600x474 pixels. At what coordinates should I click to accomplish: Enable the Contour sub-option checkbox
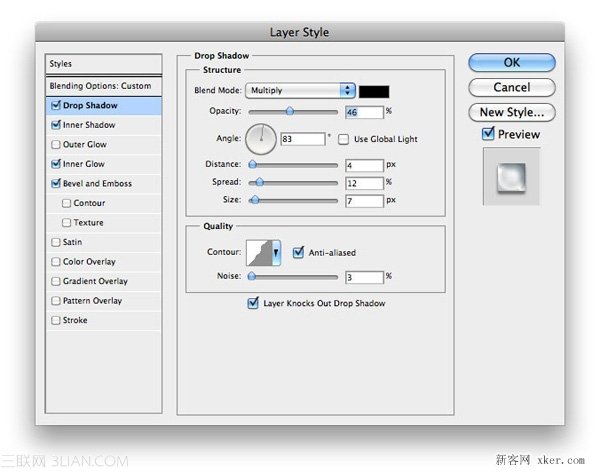coord(66,203)
